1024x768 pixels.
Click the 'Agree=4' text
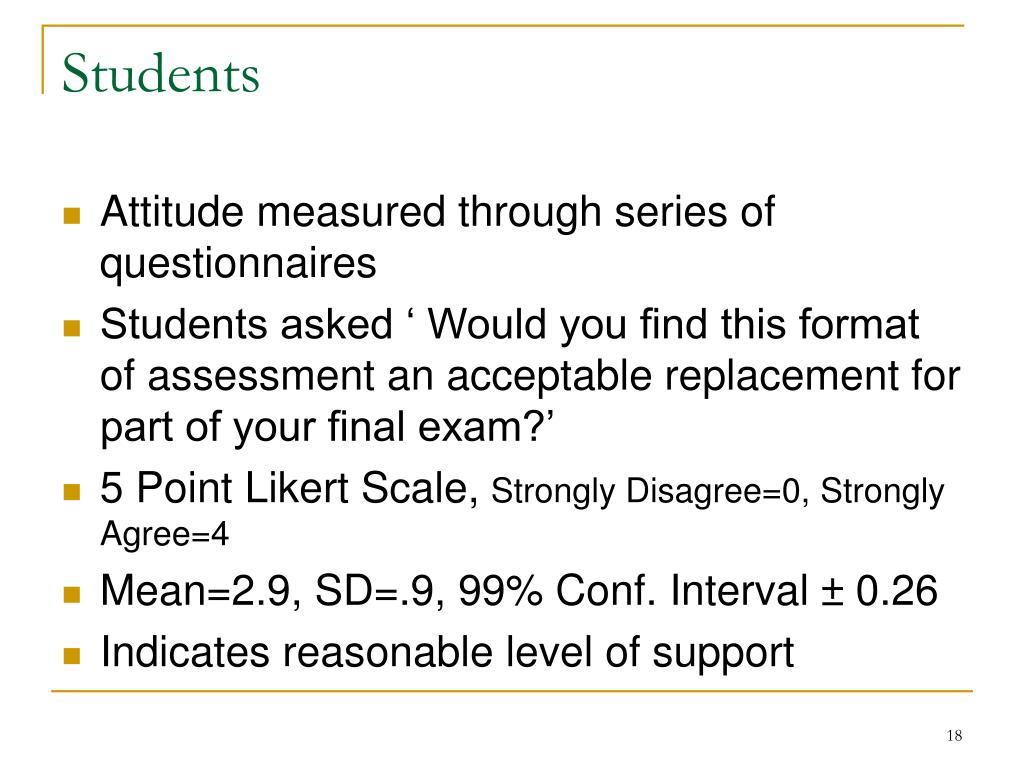(165, 535)
